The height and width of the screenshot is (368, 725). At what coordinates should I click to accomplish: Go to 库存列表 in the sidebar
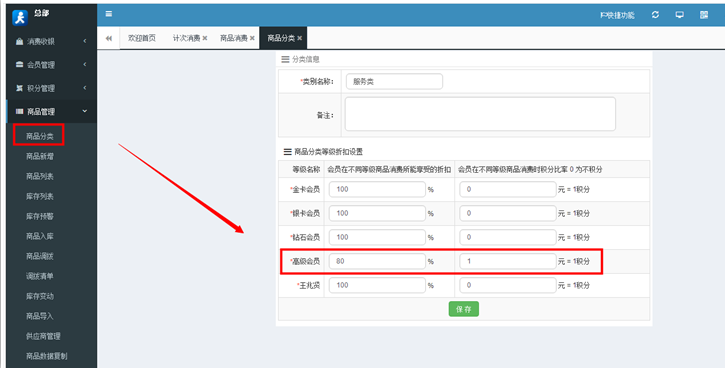(40, 196)
